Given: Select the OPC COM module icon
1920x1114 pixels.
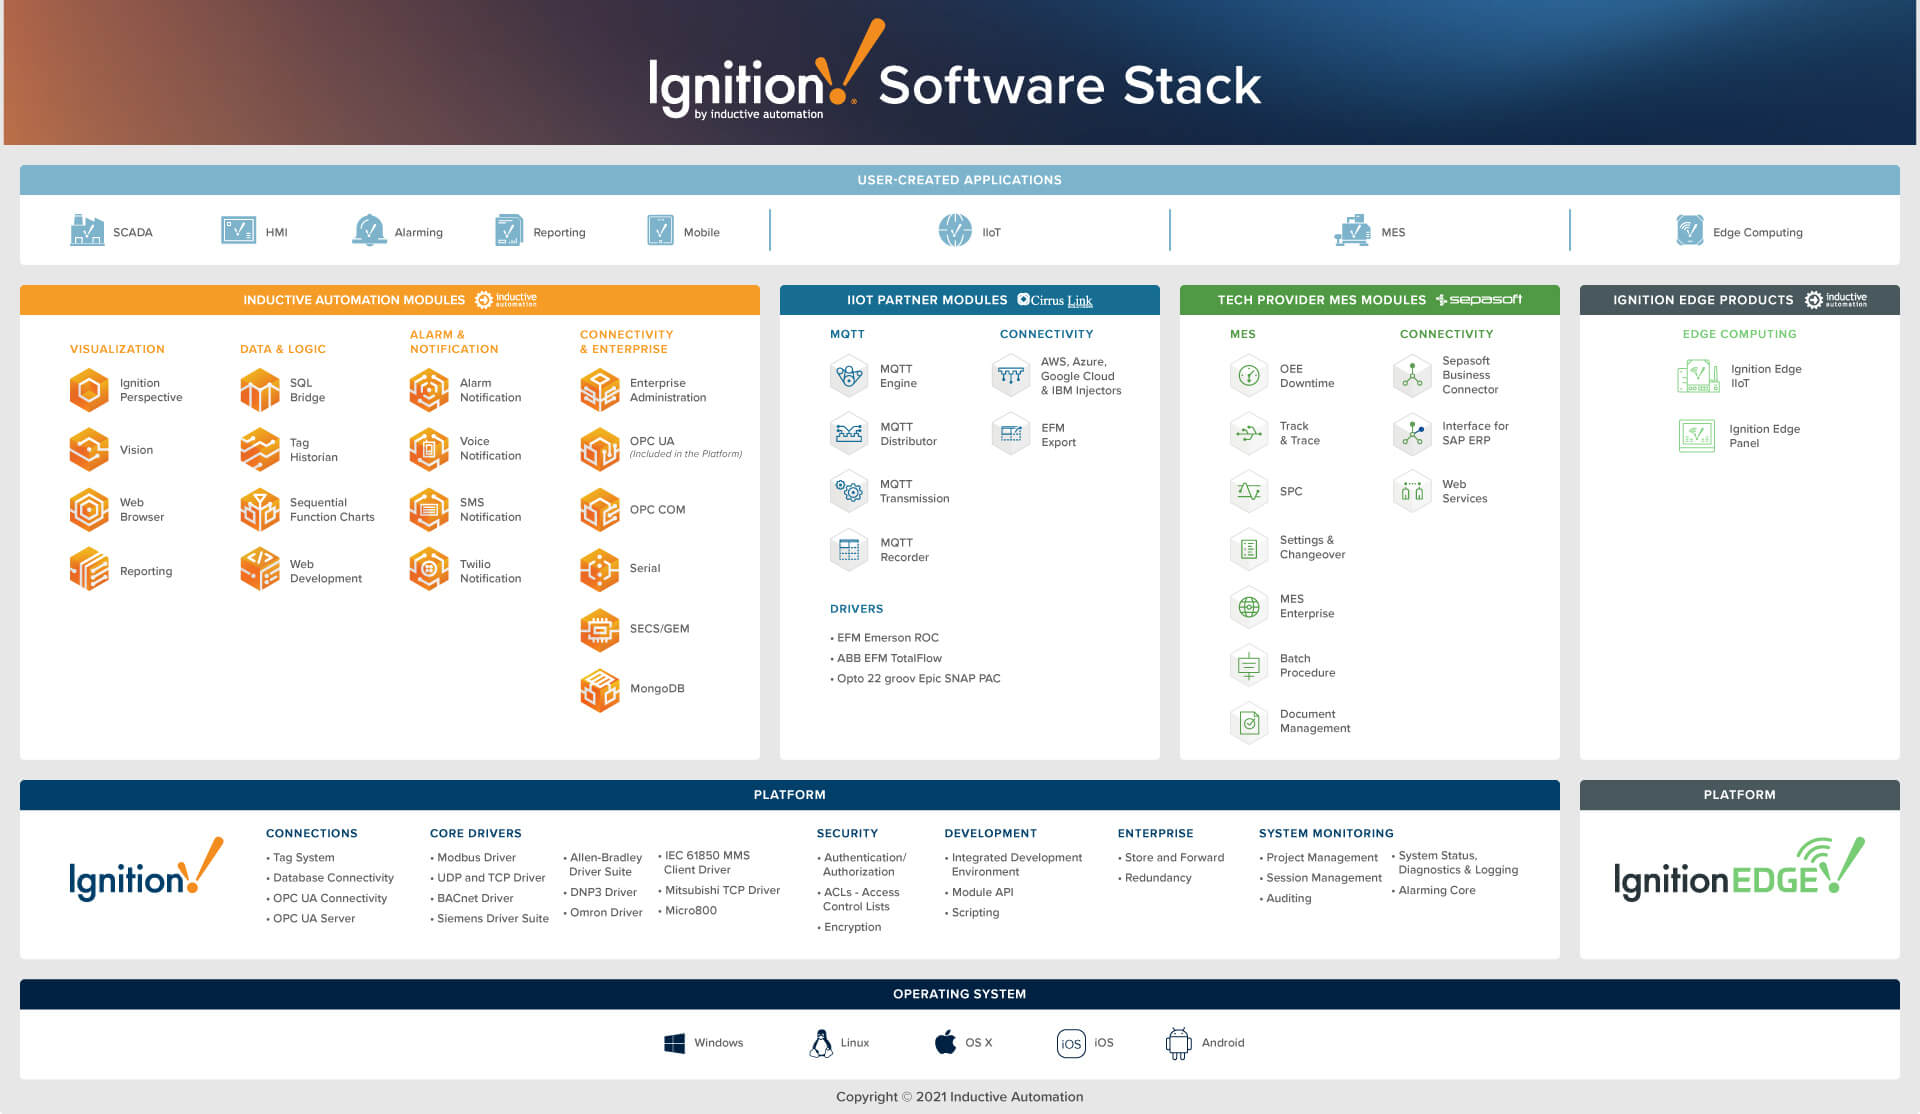Looking at the screenshot, I should pos(600,509).
